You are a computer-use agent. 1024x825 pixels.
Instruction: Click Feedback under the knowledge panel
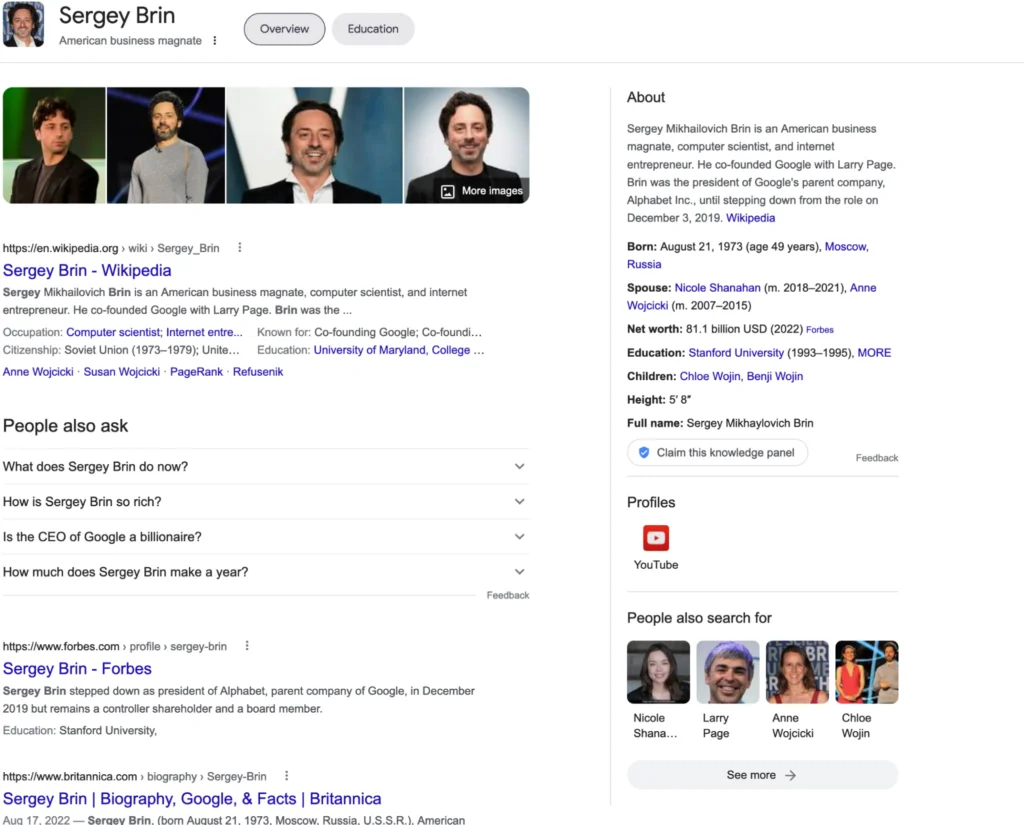[x=876, y=458]
